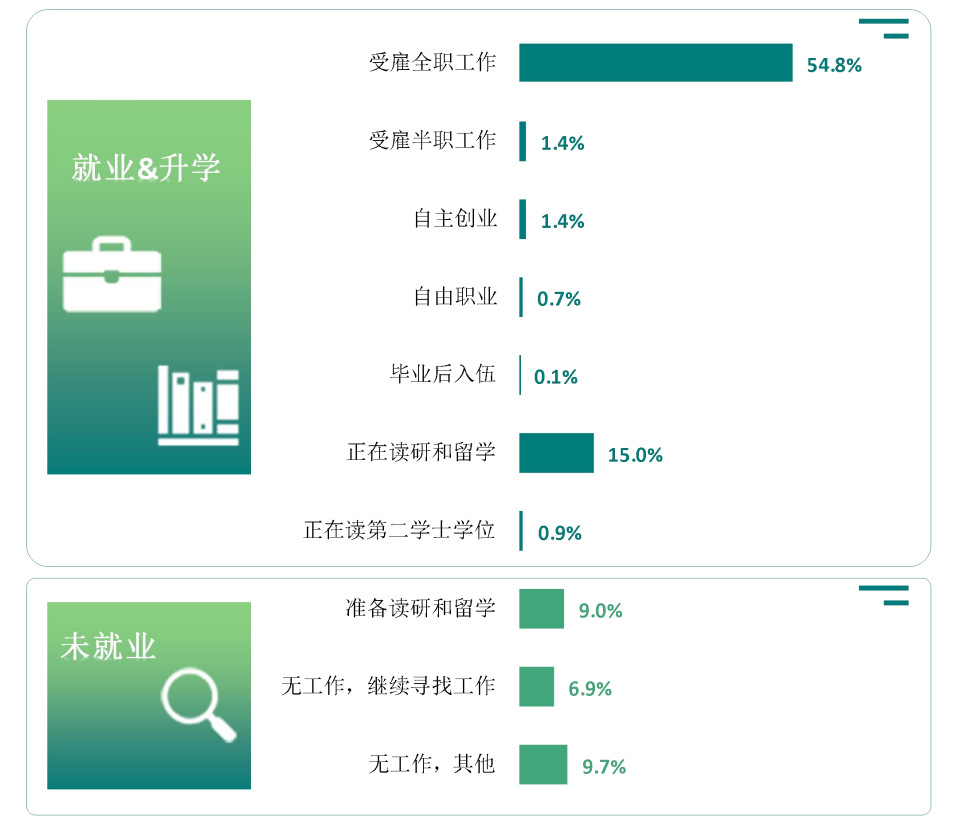Click the menu lines icon in bottom card
The image size is (953, 823).
884,596
